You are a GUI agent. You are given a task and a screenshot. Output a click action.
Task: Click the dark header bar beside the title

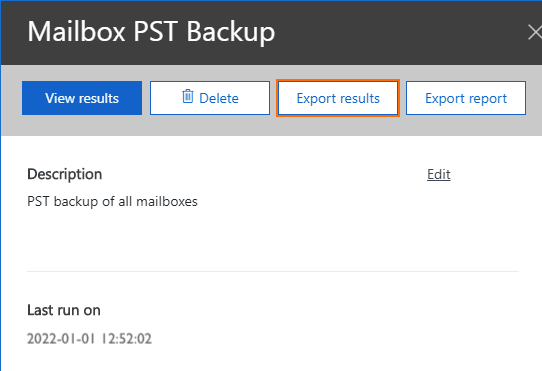tap(398, 32)
